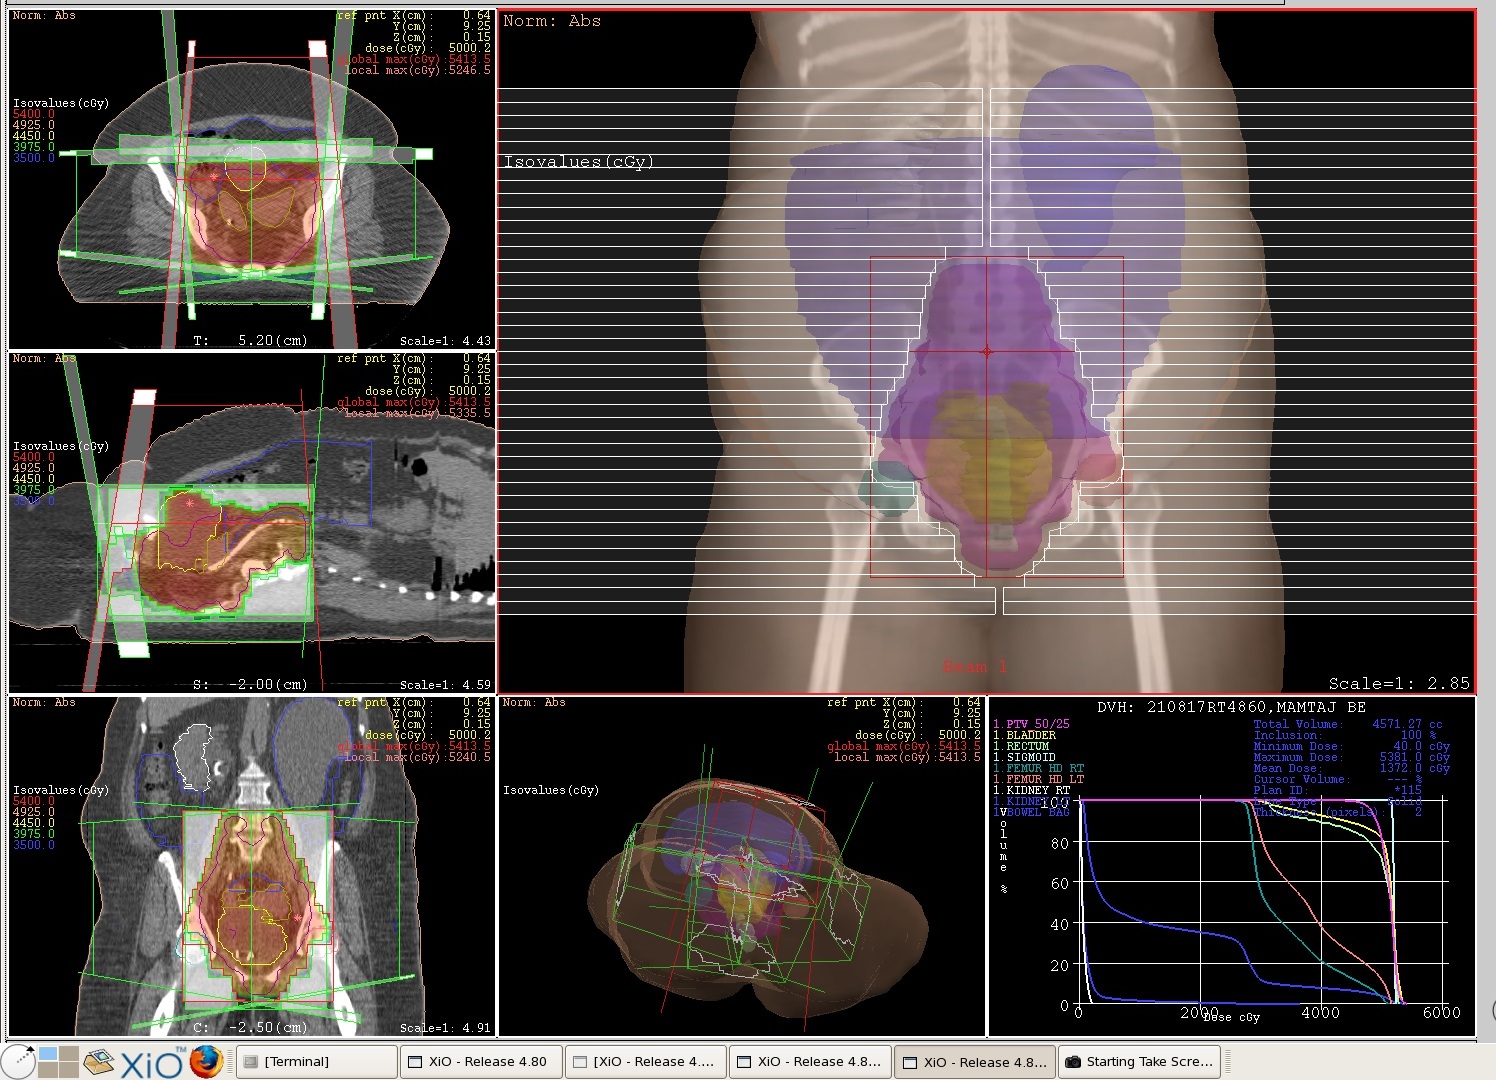Click the XiO logo in the bottom panel
This screenshot has width=1496, height=1080.
click(x=152, y=1062)
